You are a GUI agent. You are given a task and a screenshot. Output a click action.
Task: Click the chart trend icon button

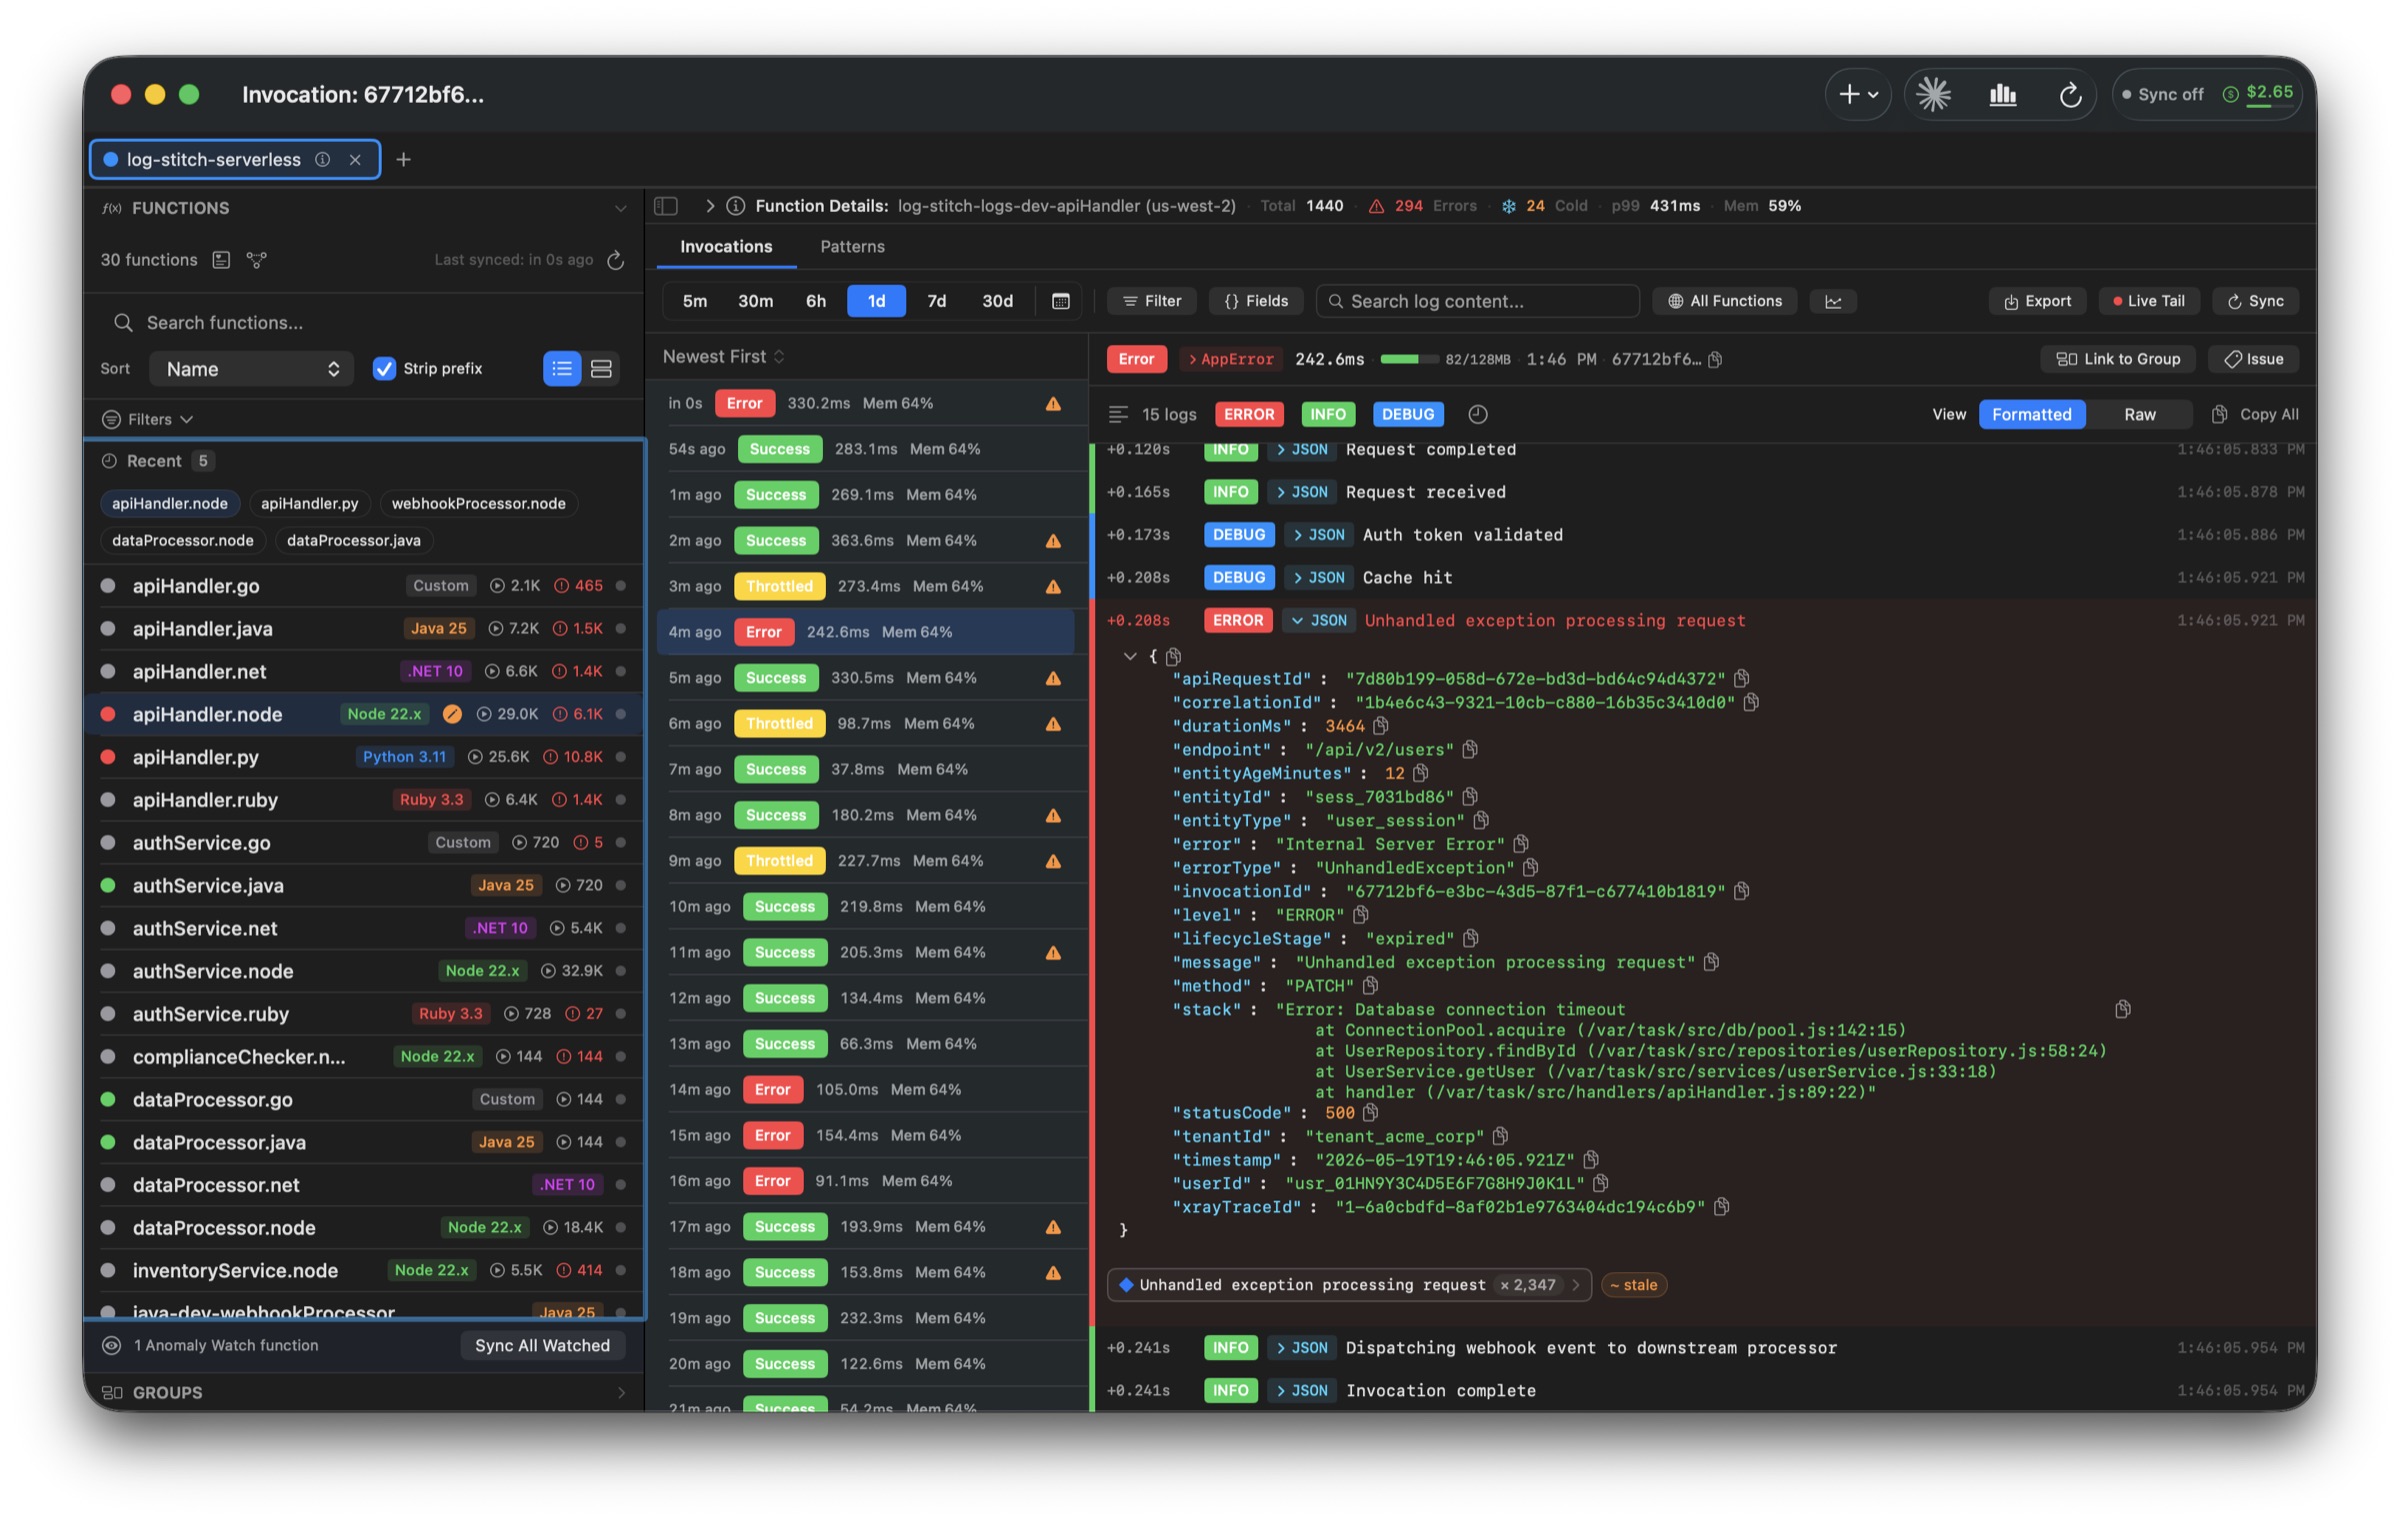click(x=1833, y=301)
